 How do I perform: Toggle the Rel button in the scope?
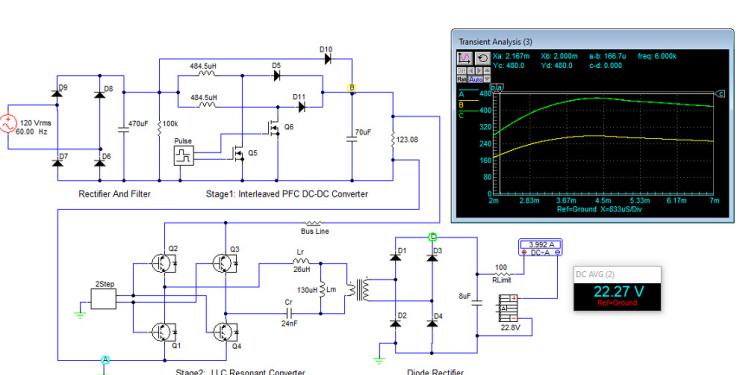coord(462,79)
